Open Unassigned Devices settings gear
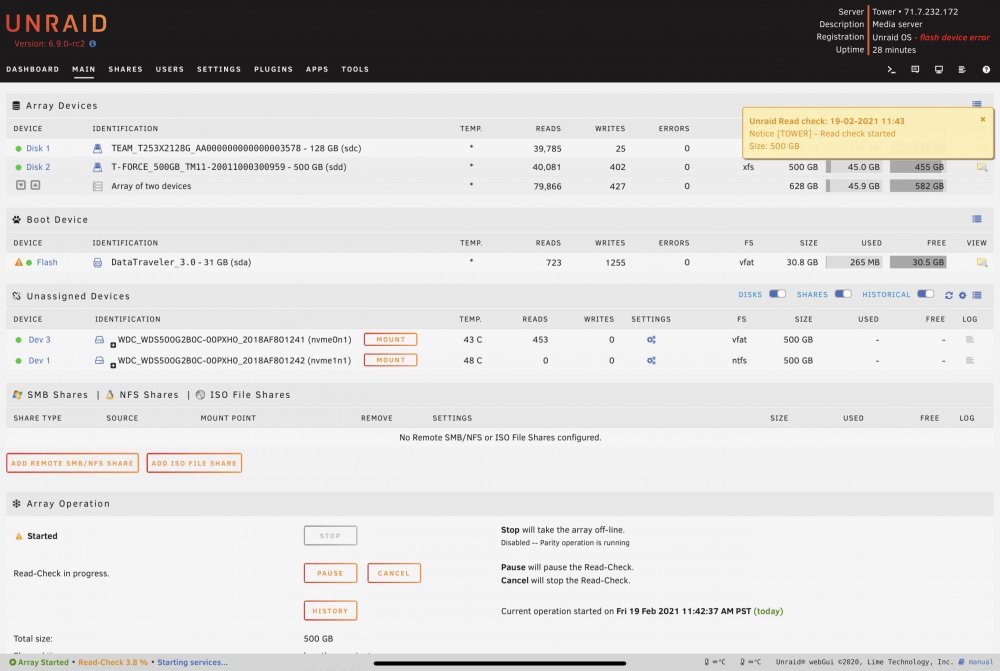Image resolution: width=1000 pixels, height=671 pixels. [962, 295]
